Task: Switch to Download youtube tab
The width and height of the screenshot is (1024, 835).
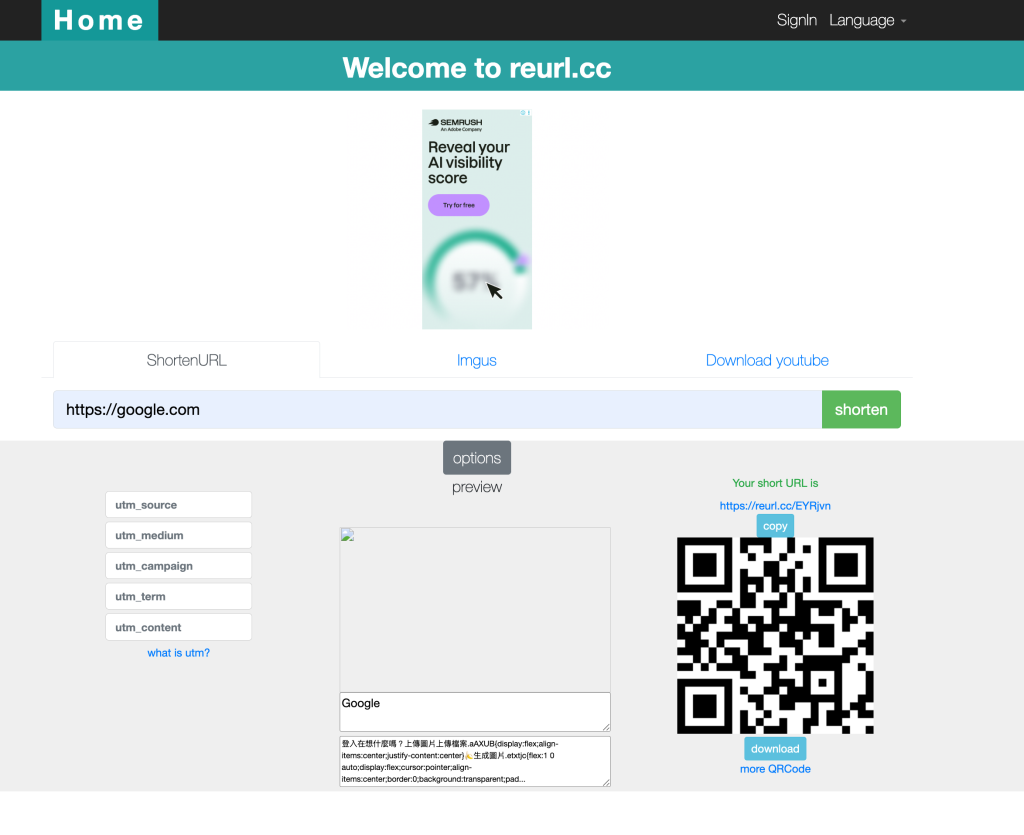Action: [767, 360]
